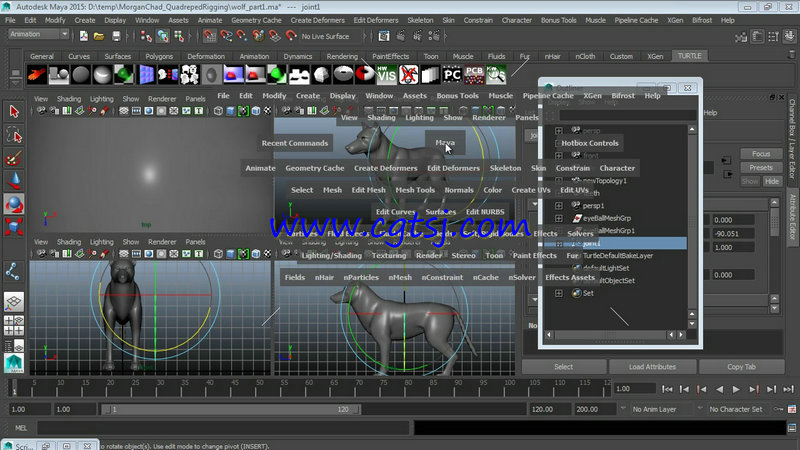
Task: Collapse the Attribute Editor section arrow near 0.000
Action: pos(534,204)
